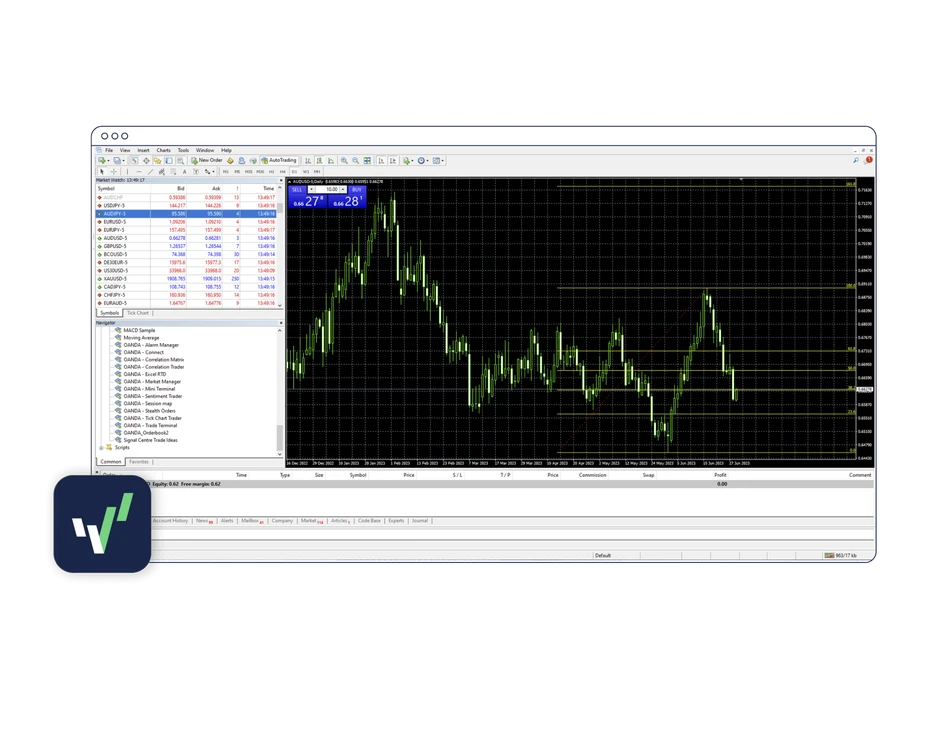Select the crosshair cursor tool
Viewport: 936px width, 748px height.
(113, 171)
